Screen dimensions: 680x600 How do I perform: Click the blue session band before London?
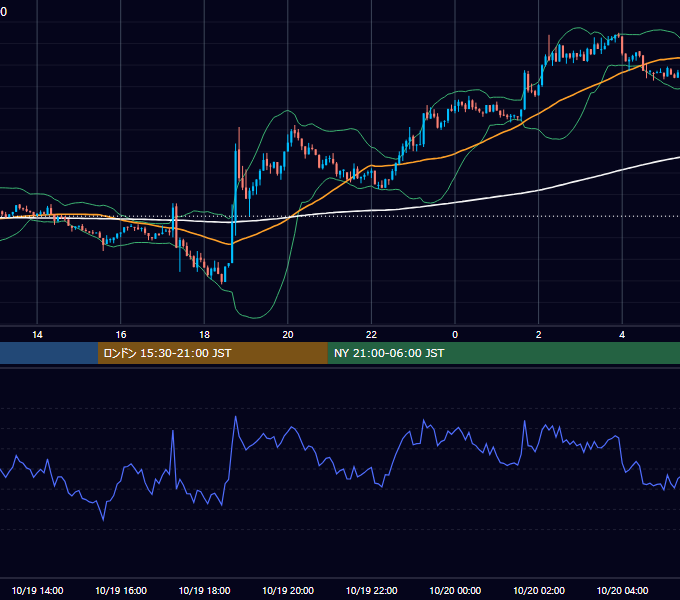click(x=49, y=353)
